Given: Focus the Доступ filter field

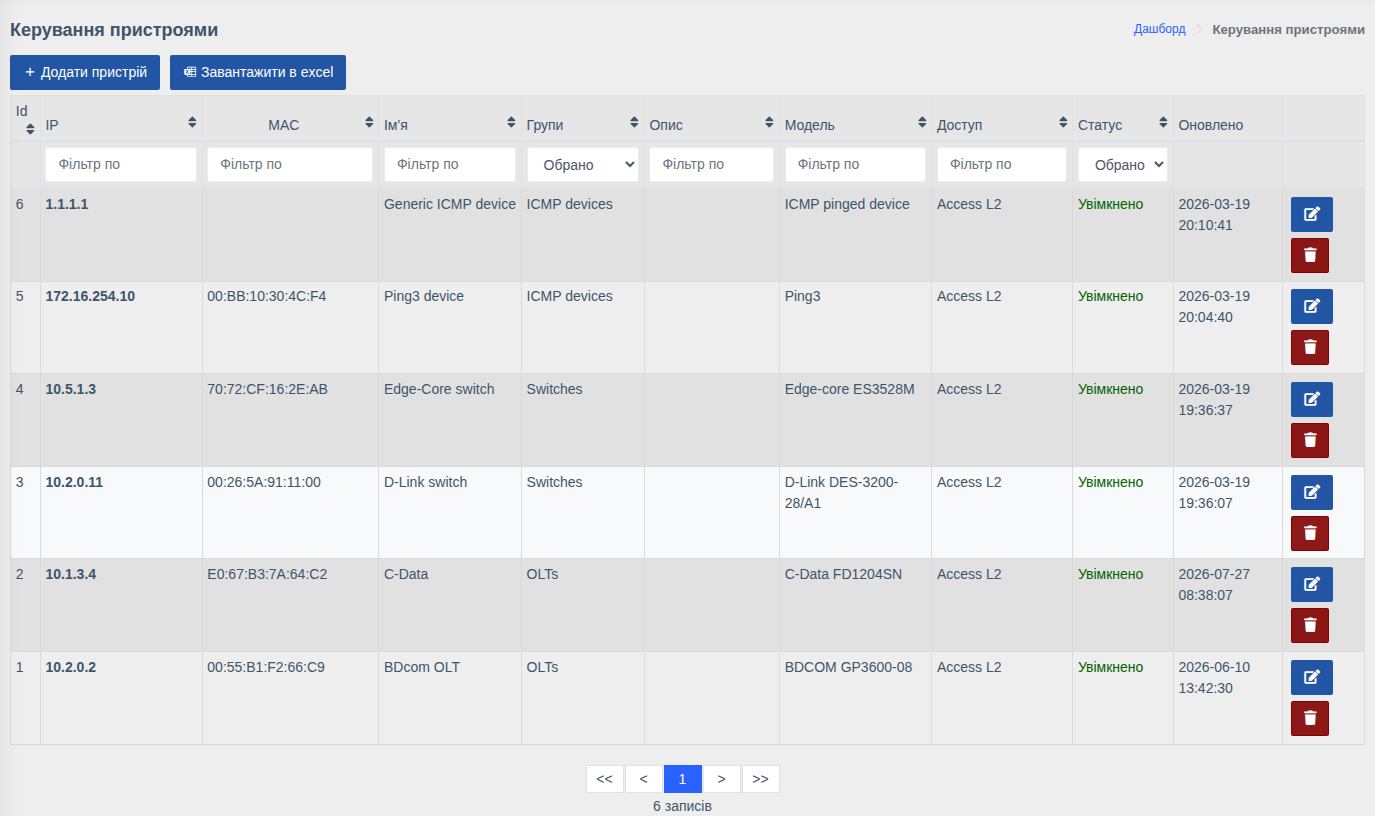Looking at the screenshot, I should point(1002,164).
